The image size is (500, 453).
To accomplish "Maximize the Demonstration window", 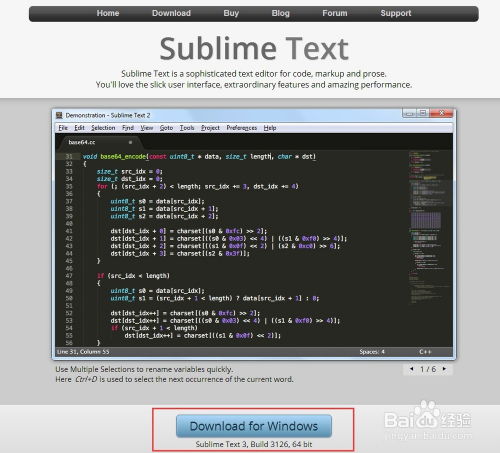I will coord(423,113).
